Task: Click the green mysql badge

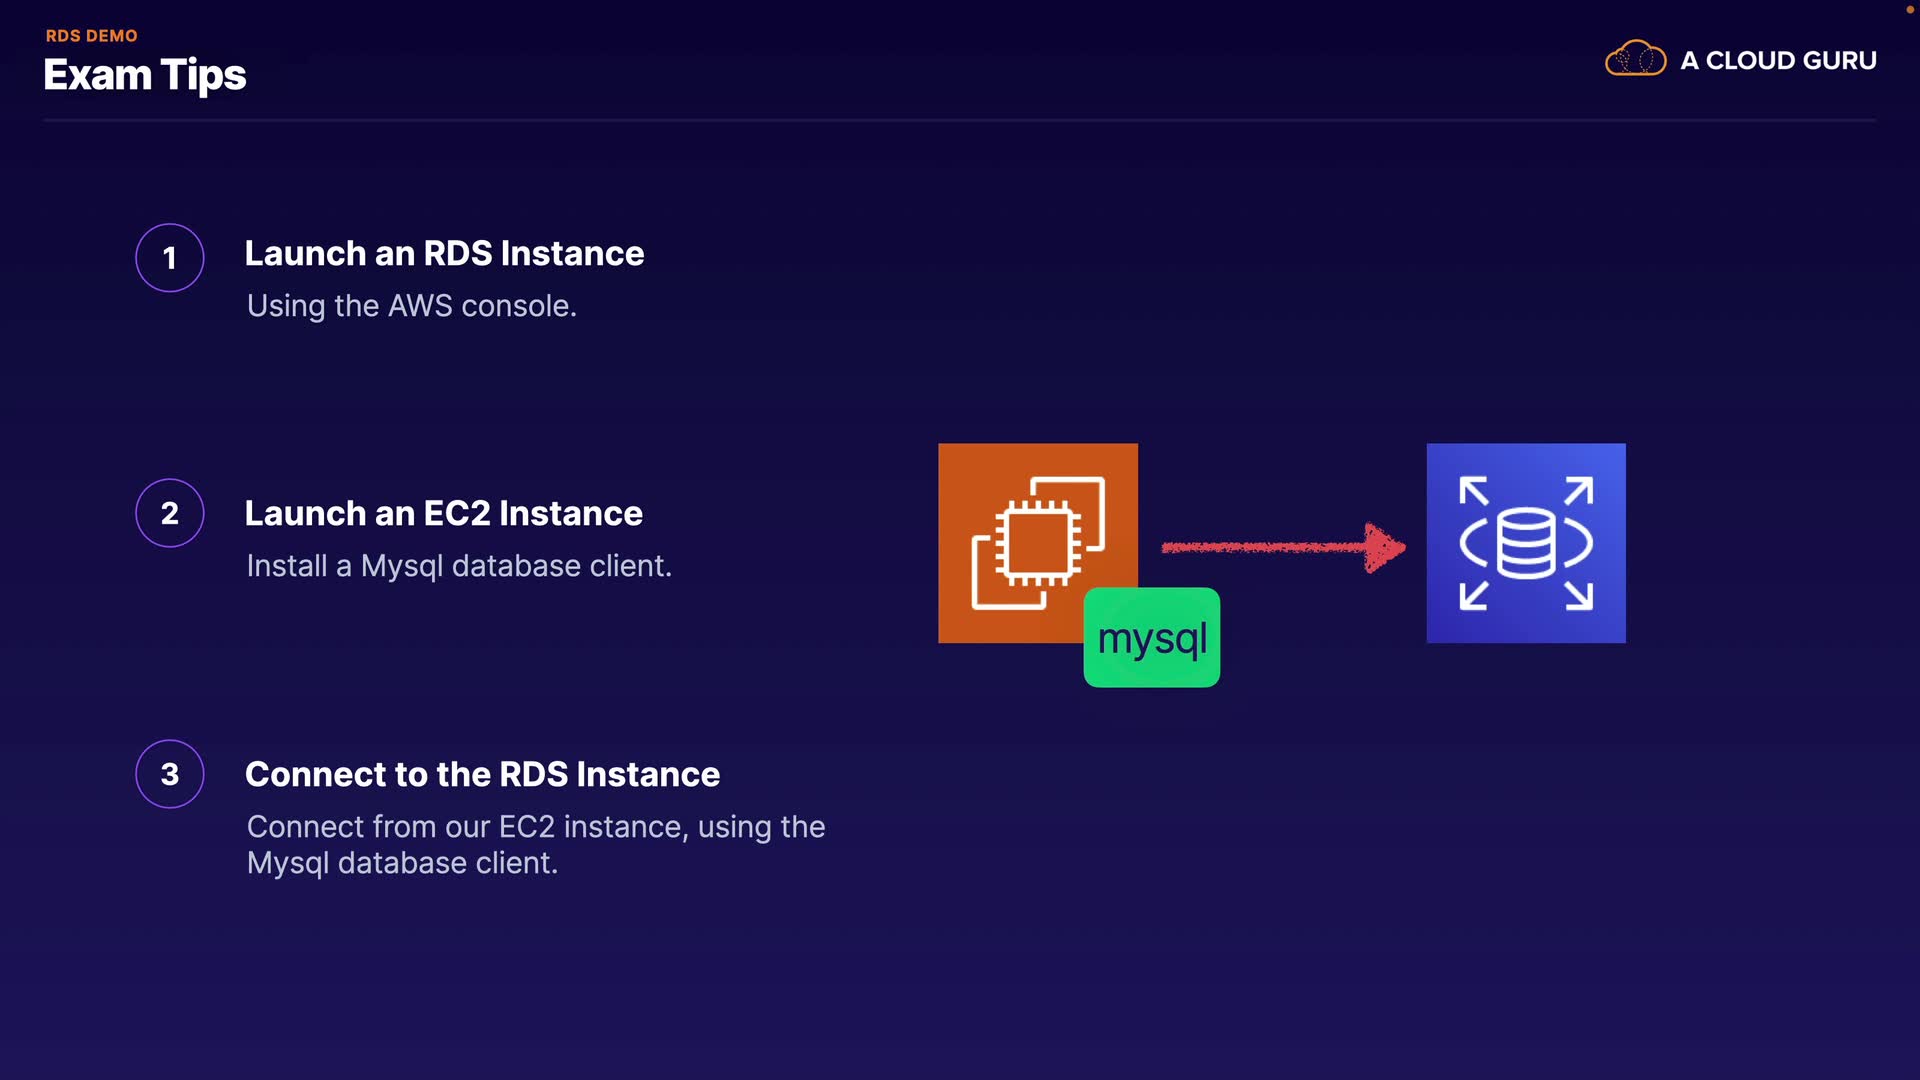Action: click(1152, 638)
